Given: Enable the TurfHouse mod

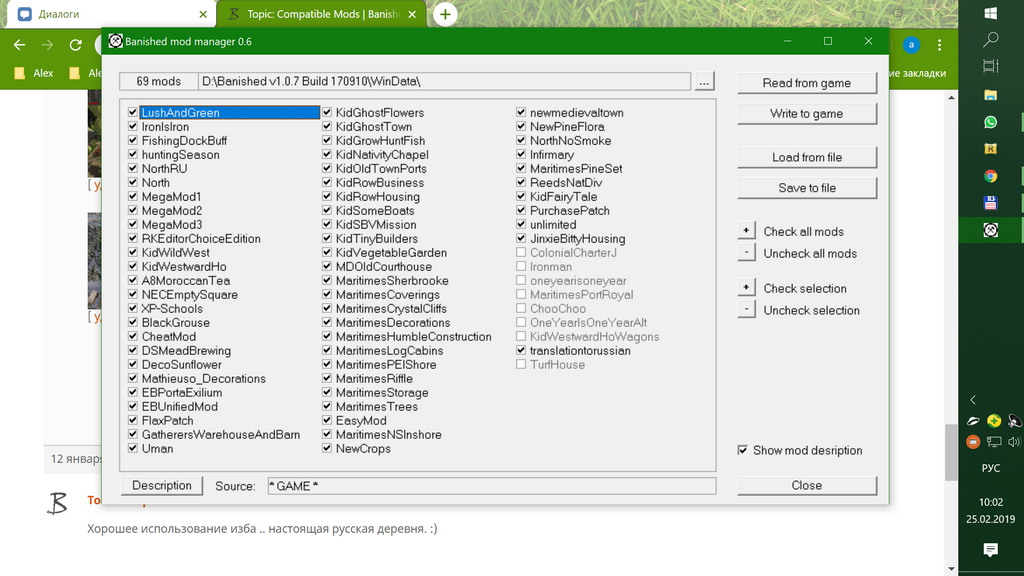Looking at the screenshot, I should click(x=521, y=364).
